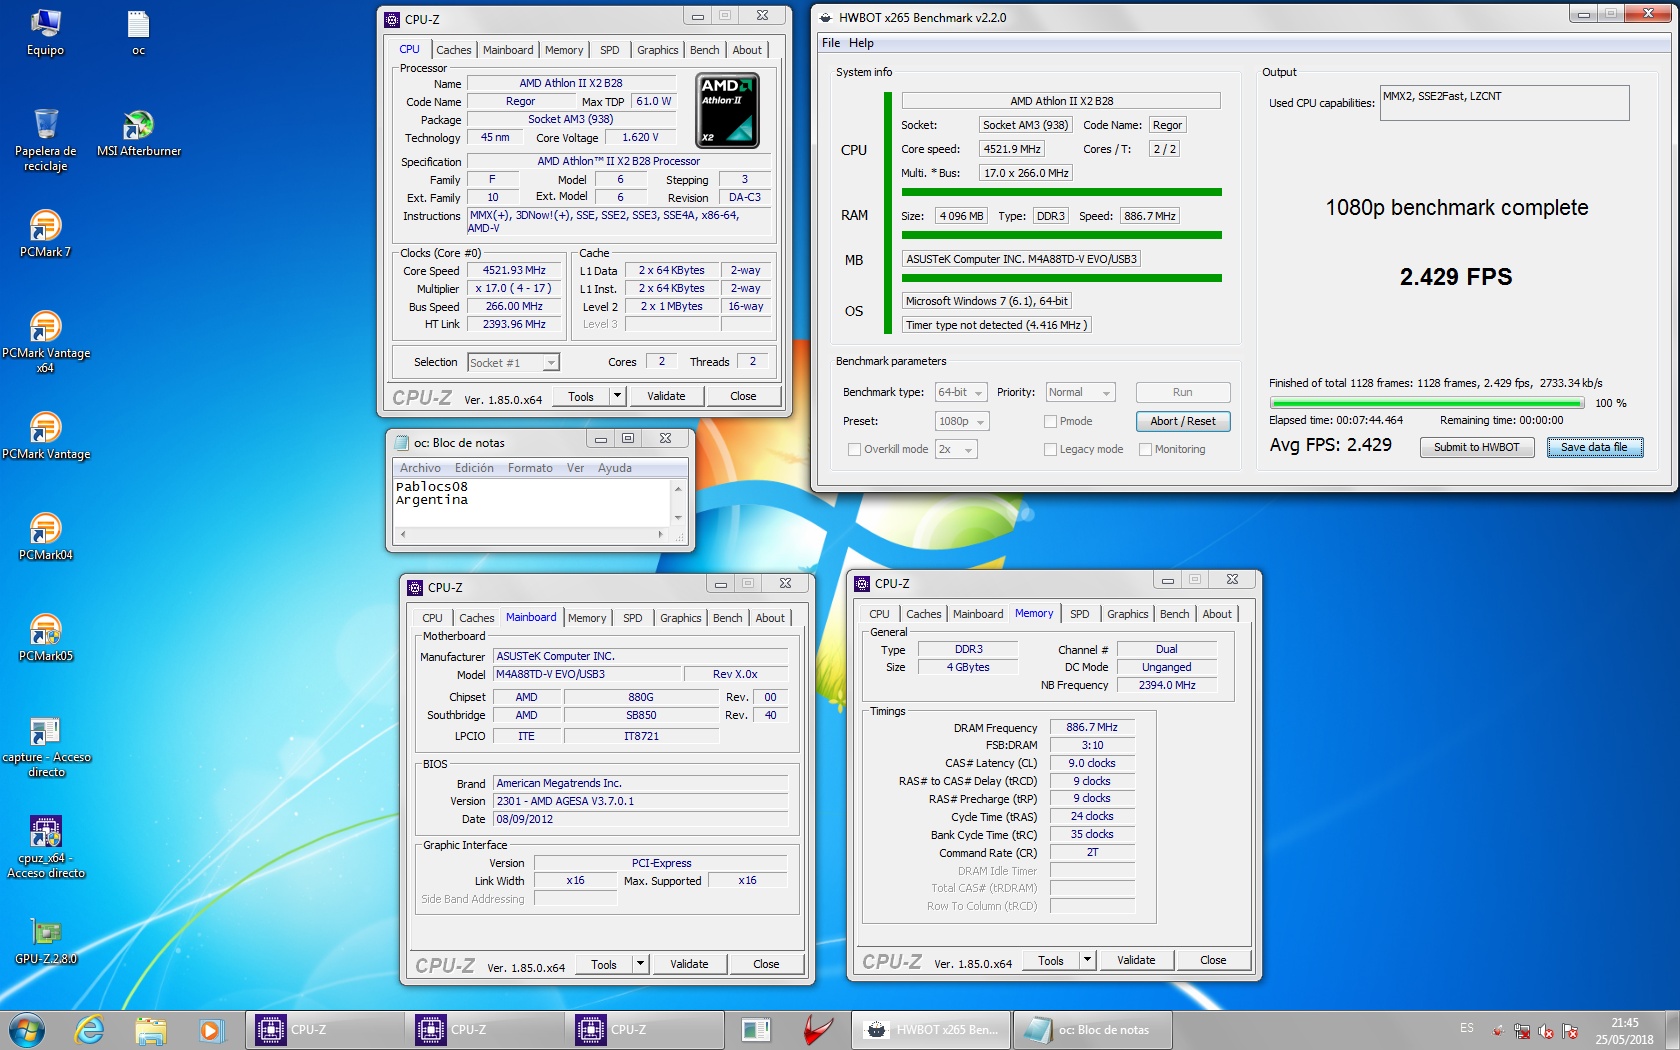Expand Tools arrow in Mainboard CPU-Z window

click(x=640, y=964)
